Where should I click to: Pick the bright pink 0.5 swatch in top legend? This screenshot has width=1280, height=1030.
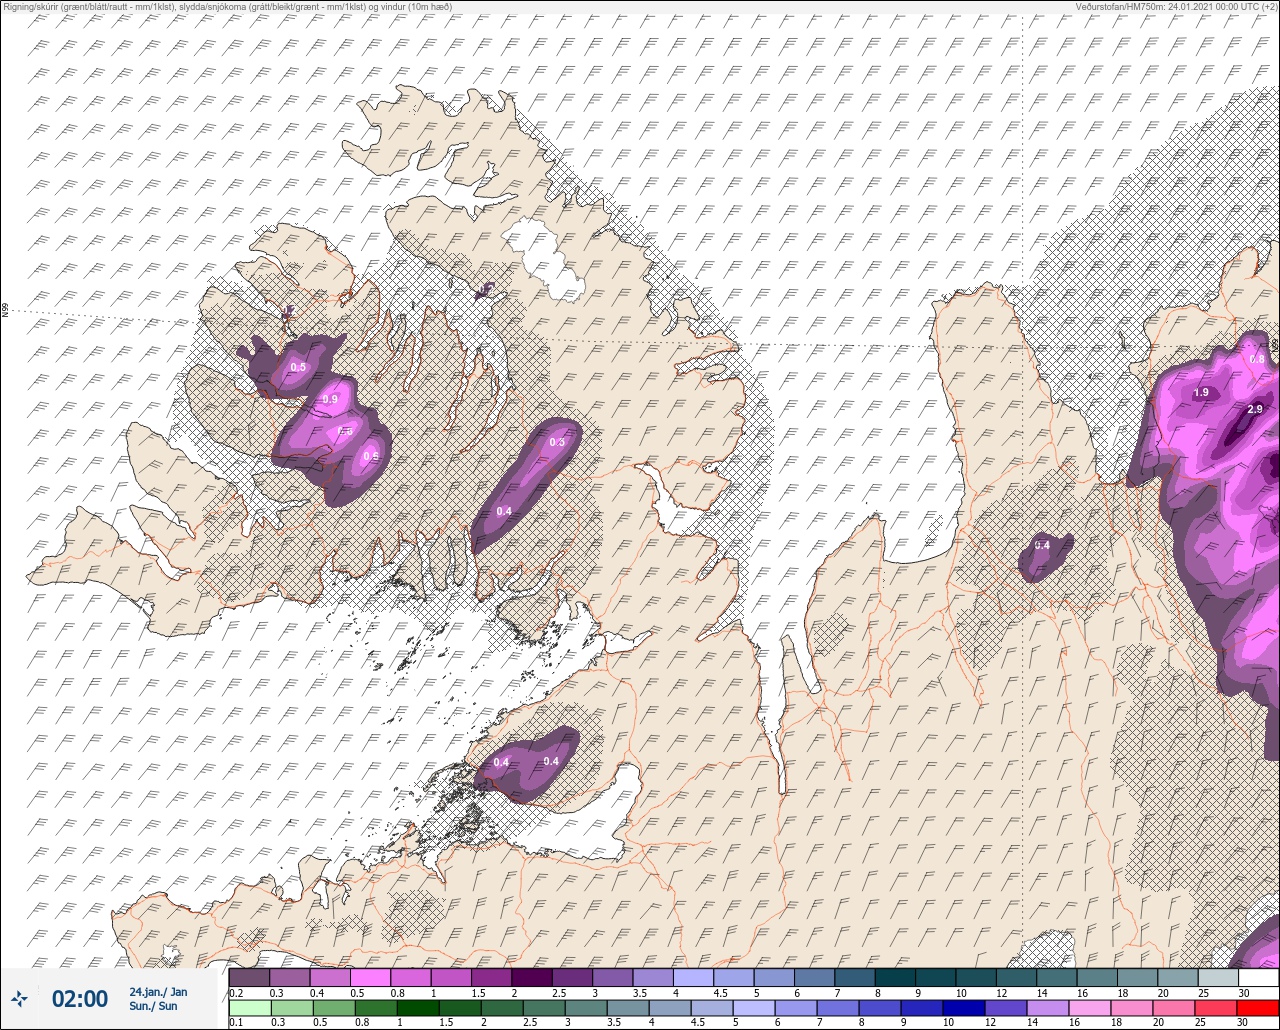[x=371, y=977]
